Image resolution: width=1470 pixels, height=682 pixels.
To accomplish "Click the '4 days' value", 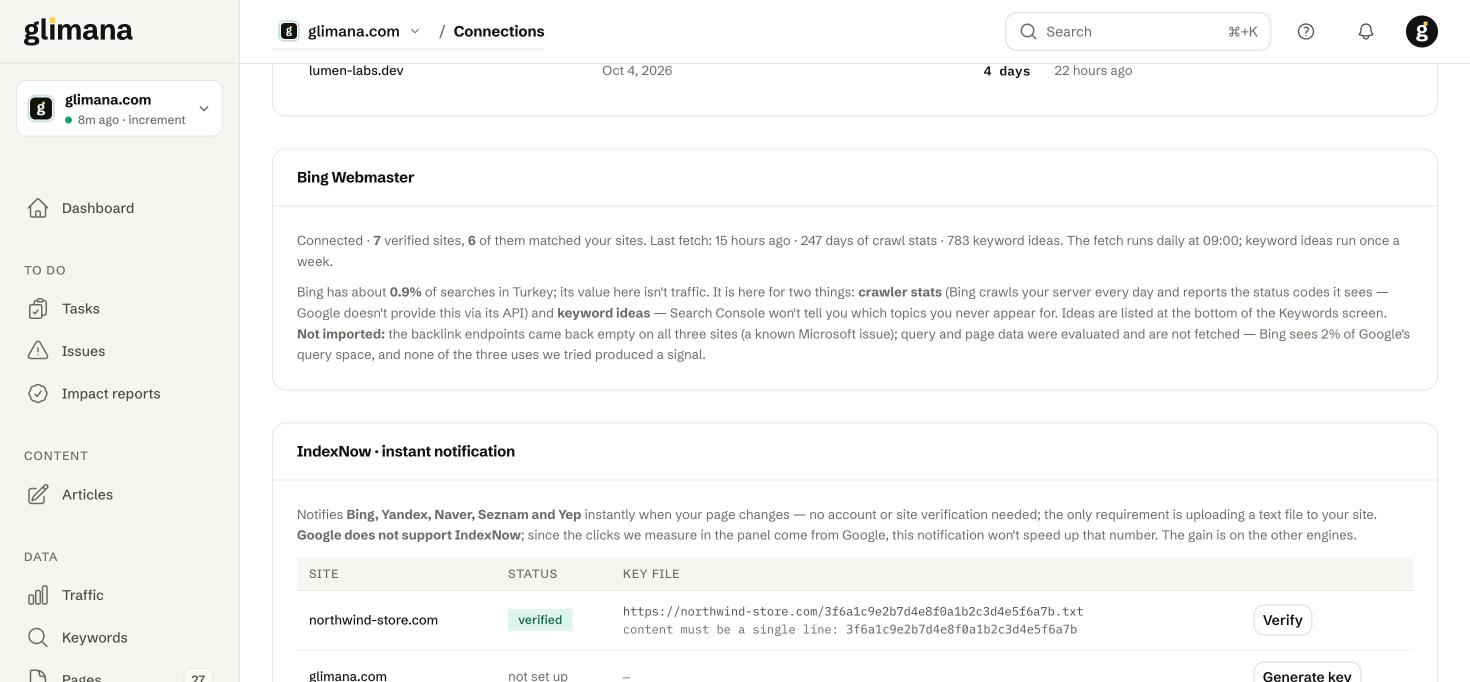I will [1007, 71].
